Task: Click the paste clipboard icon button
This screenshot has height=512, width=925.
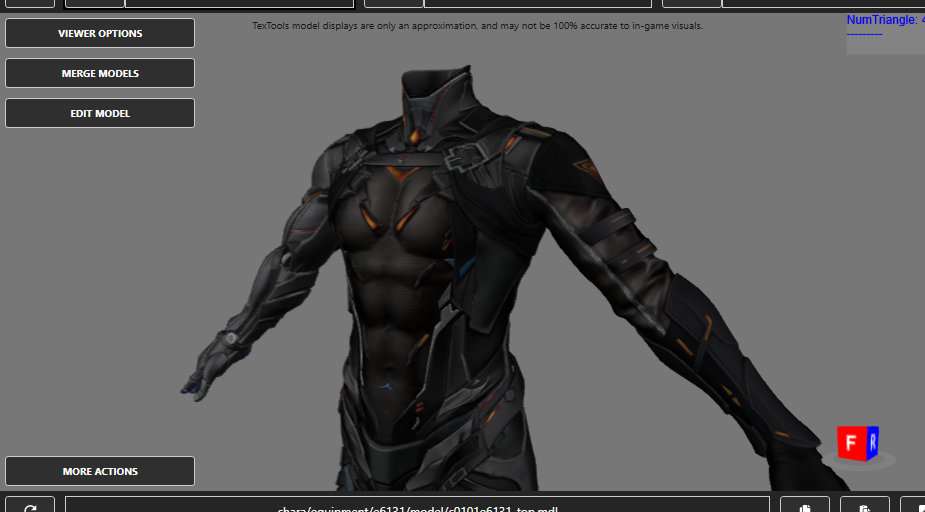Action: 865,505
